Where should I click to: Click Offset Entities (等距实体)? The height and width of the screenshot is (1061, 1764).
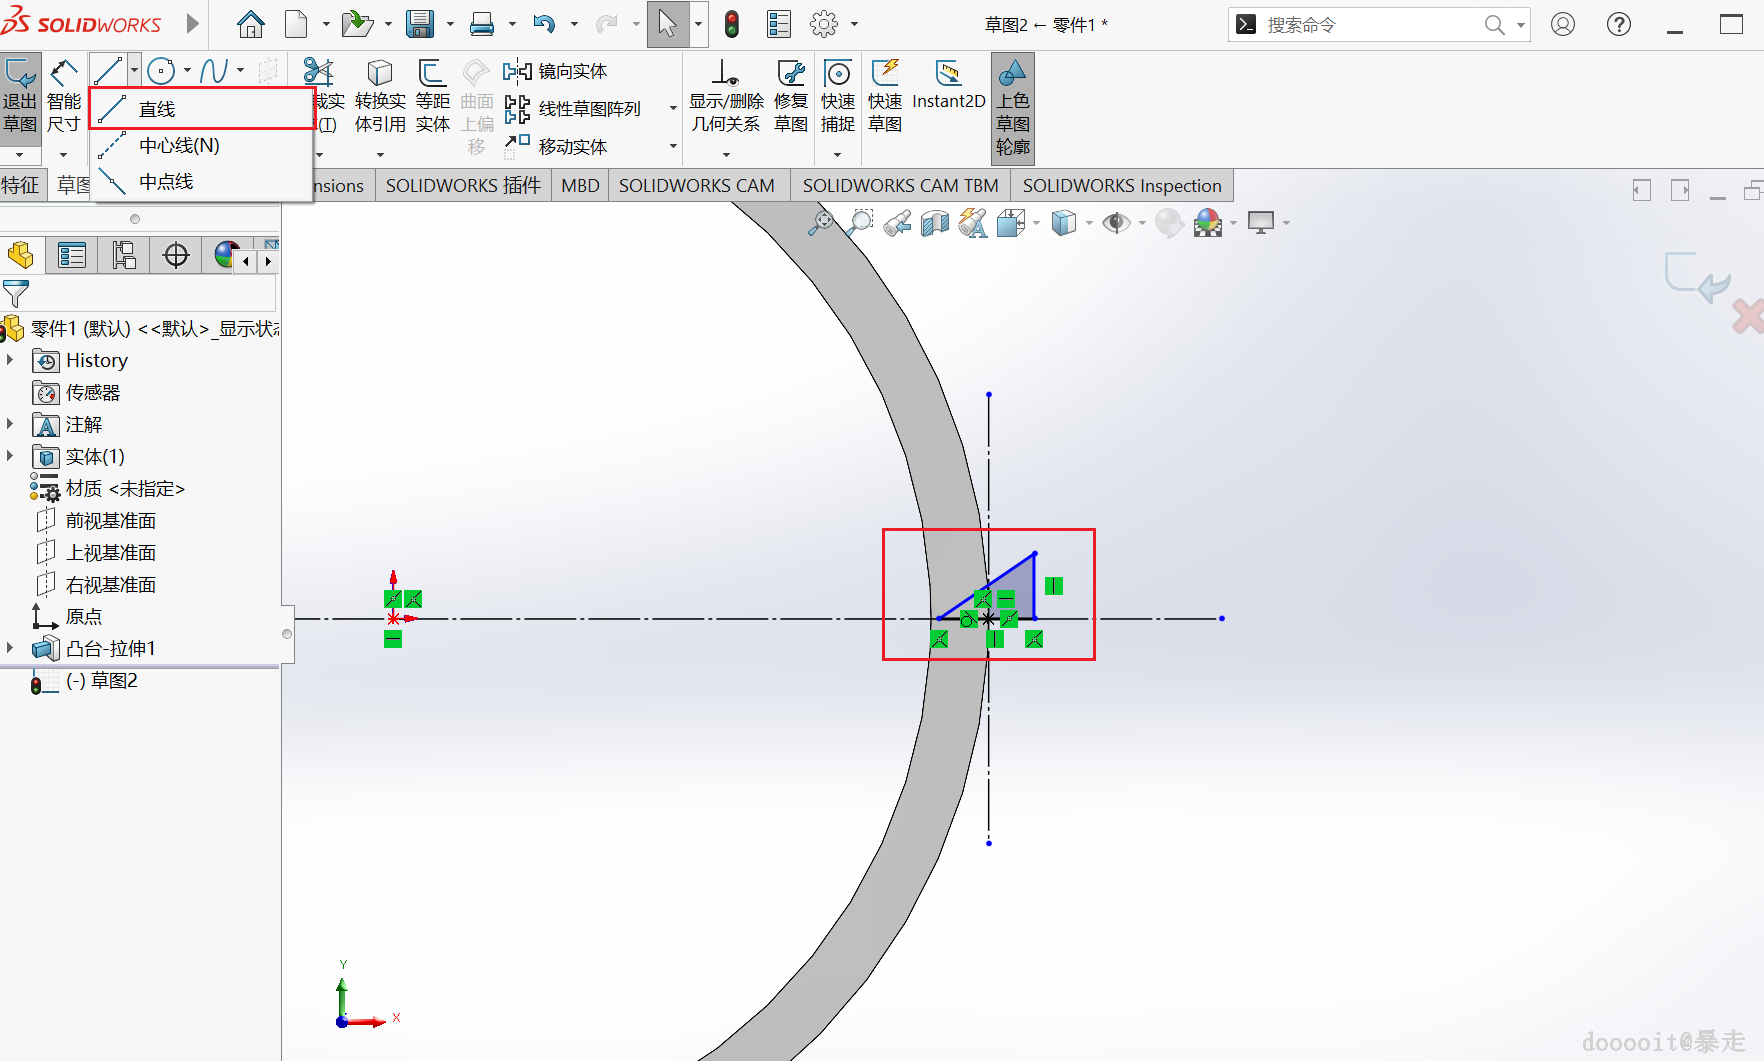coord(432,96)
